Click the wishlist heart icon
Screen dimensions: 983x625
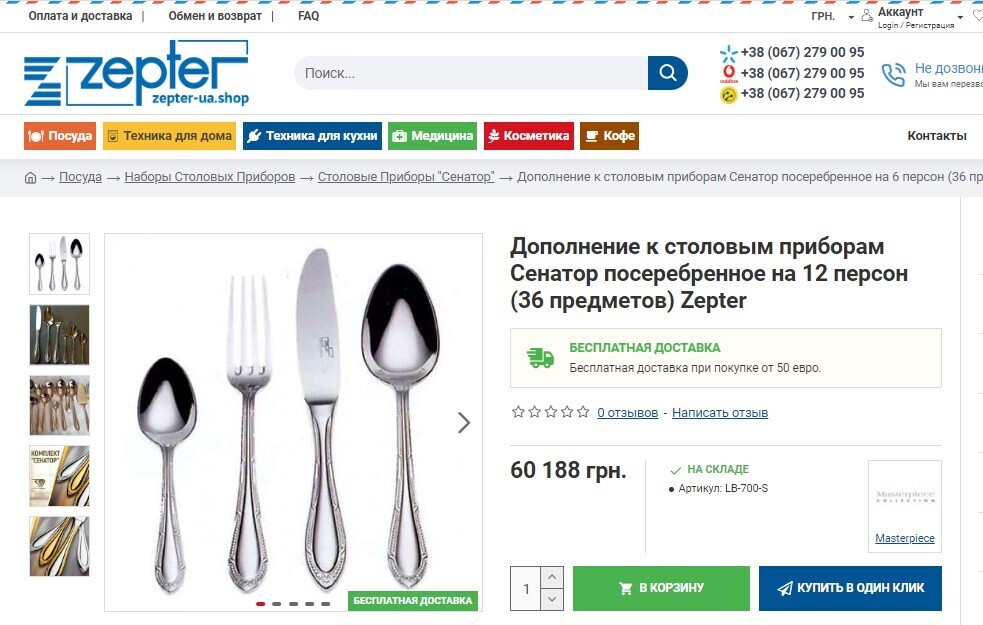[x=977, y=16]
